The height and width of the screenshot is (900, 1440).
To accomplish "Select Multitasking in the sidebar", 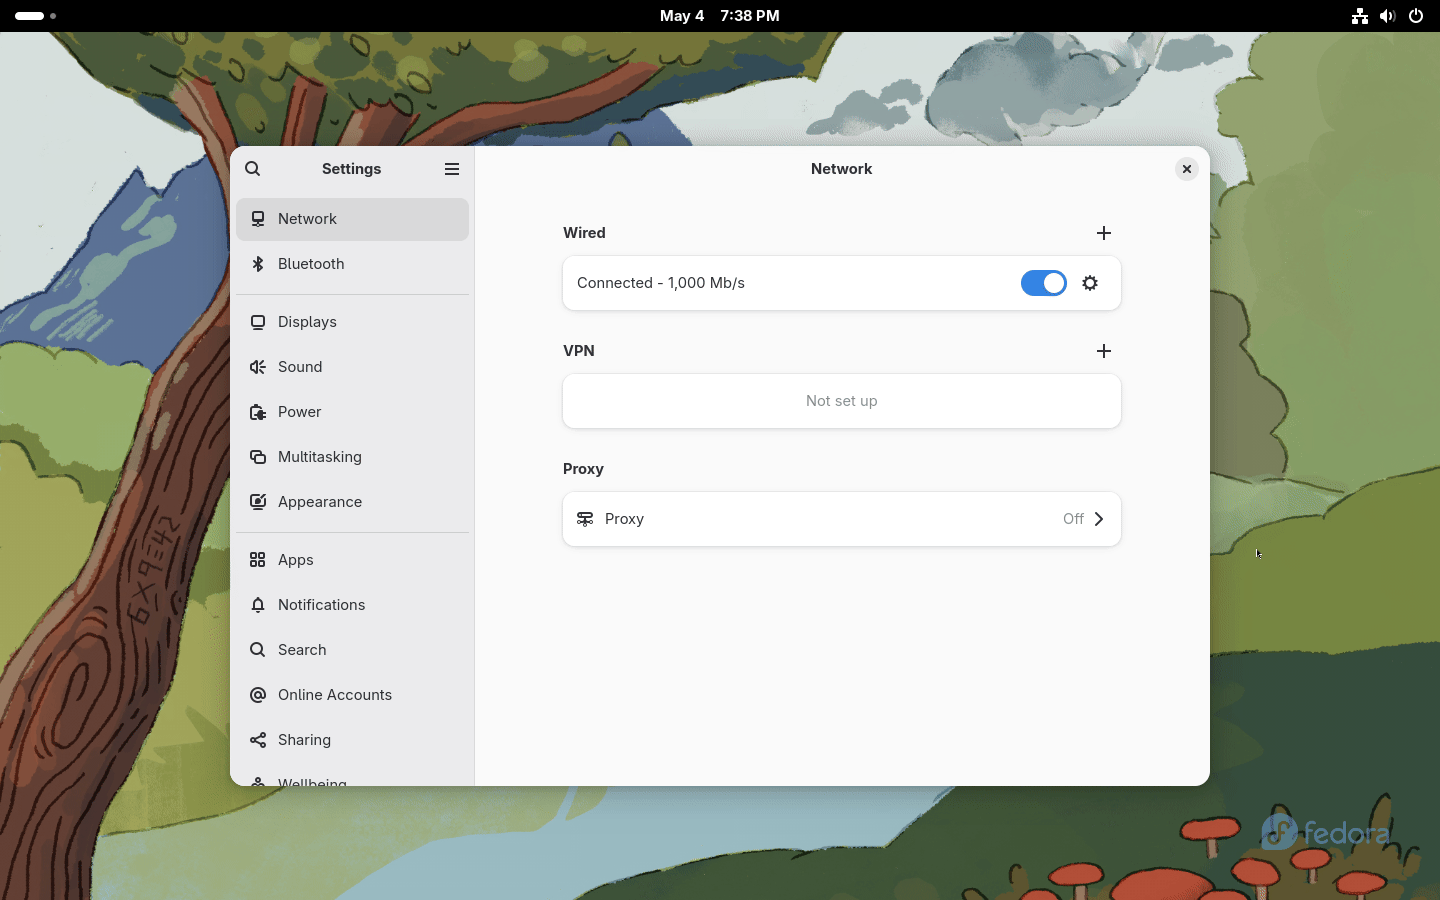I will tap(352, 457).
